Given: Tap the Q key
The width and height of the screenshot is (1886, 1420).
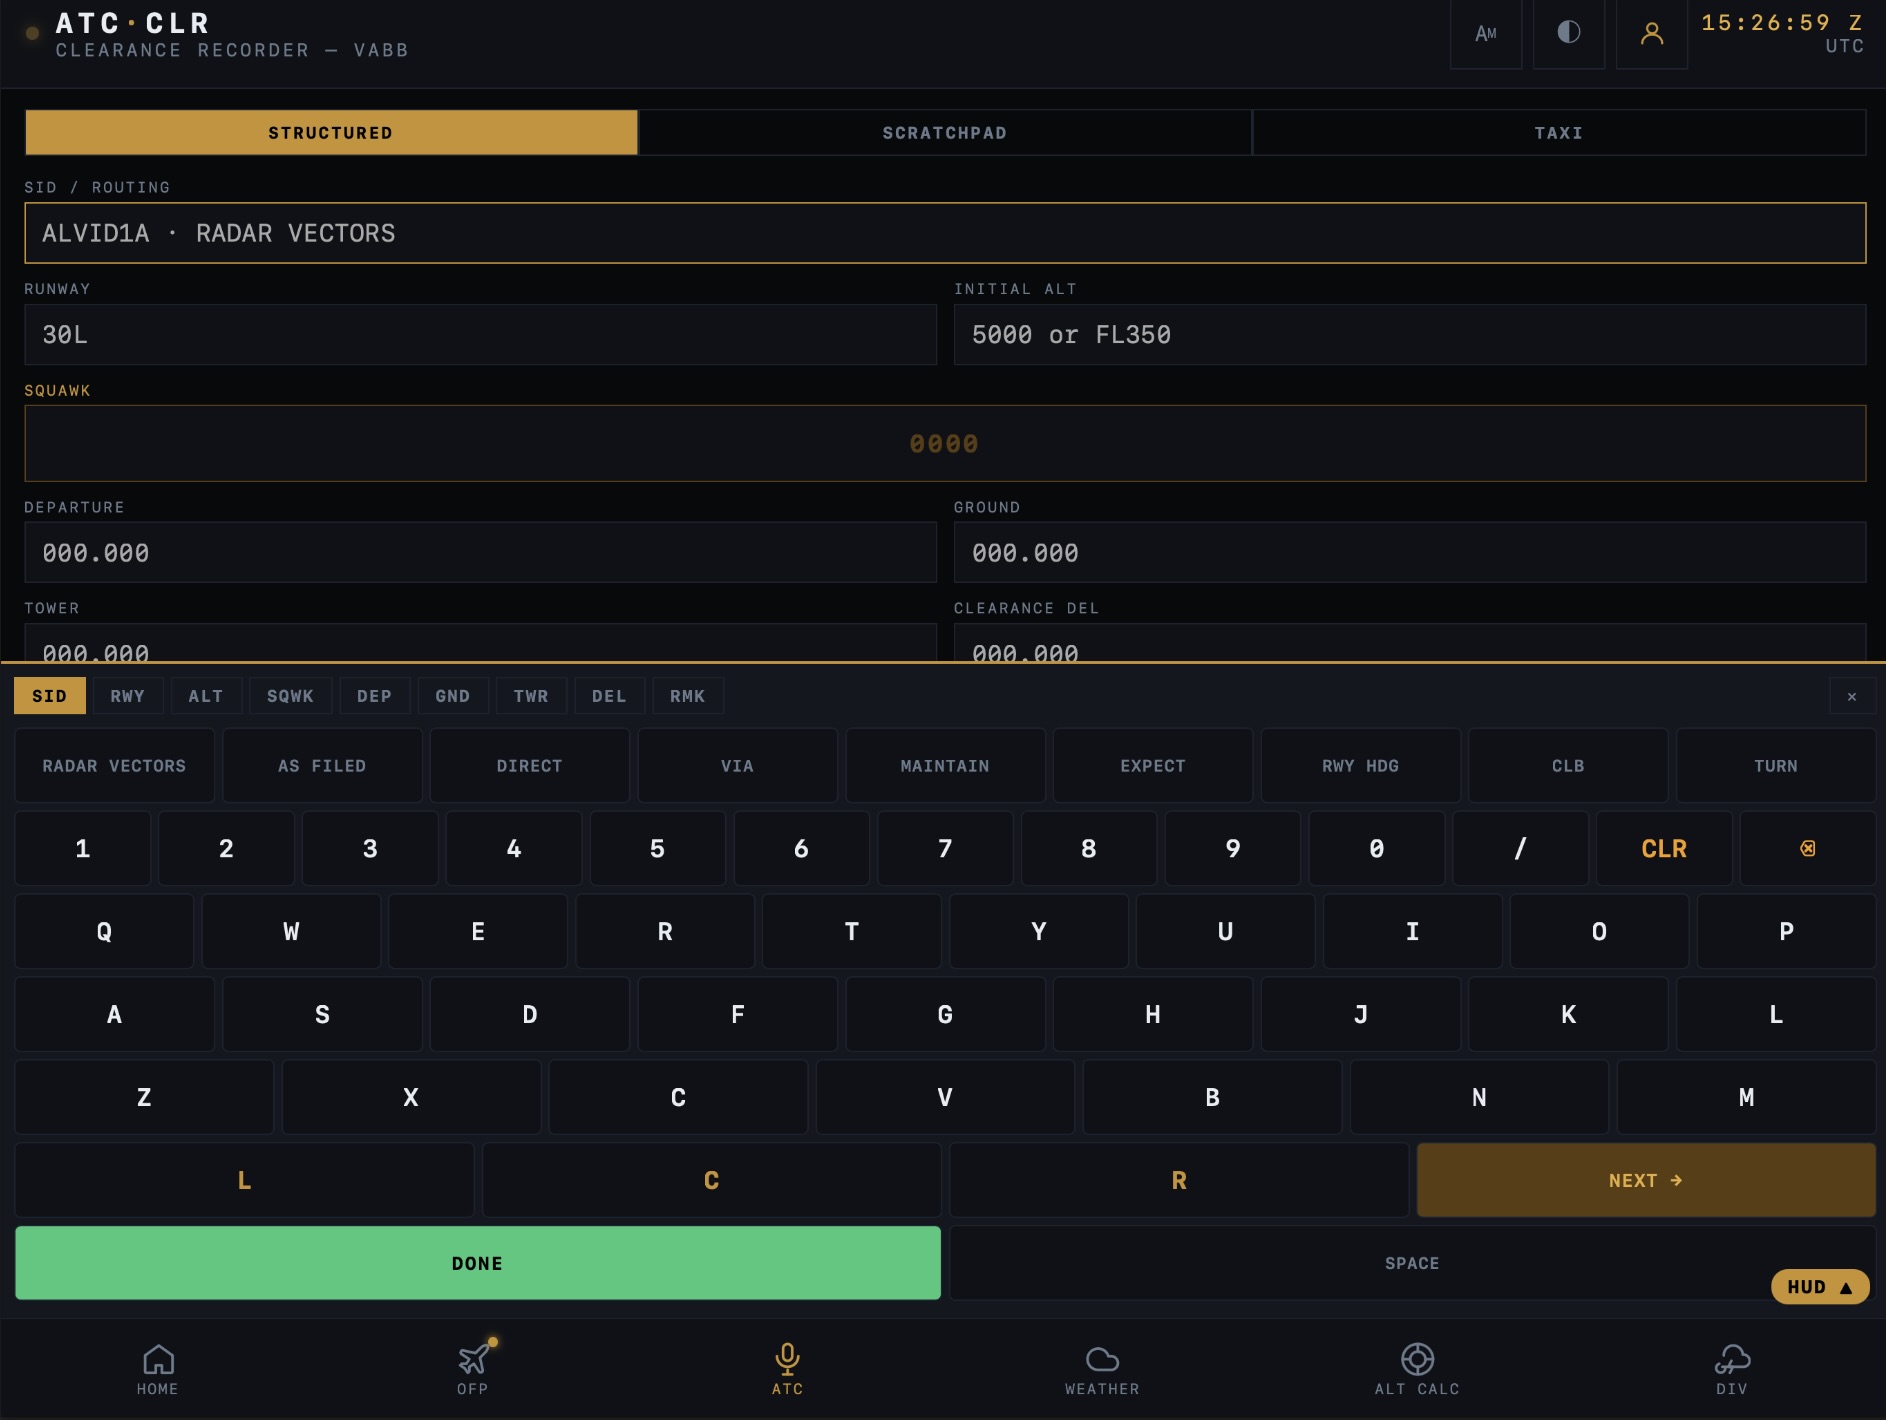Looking at the screenshot, I should click(104, 931).
